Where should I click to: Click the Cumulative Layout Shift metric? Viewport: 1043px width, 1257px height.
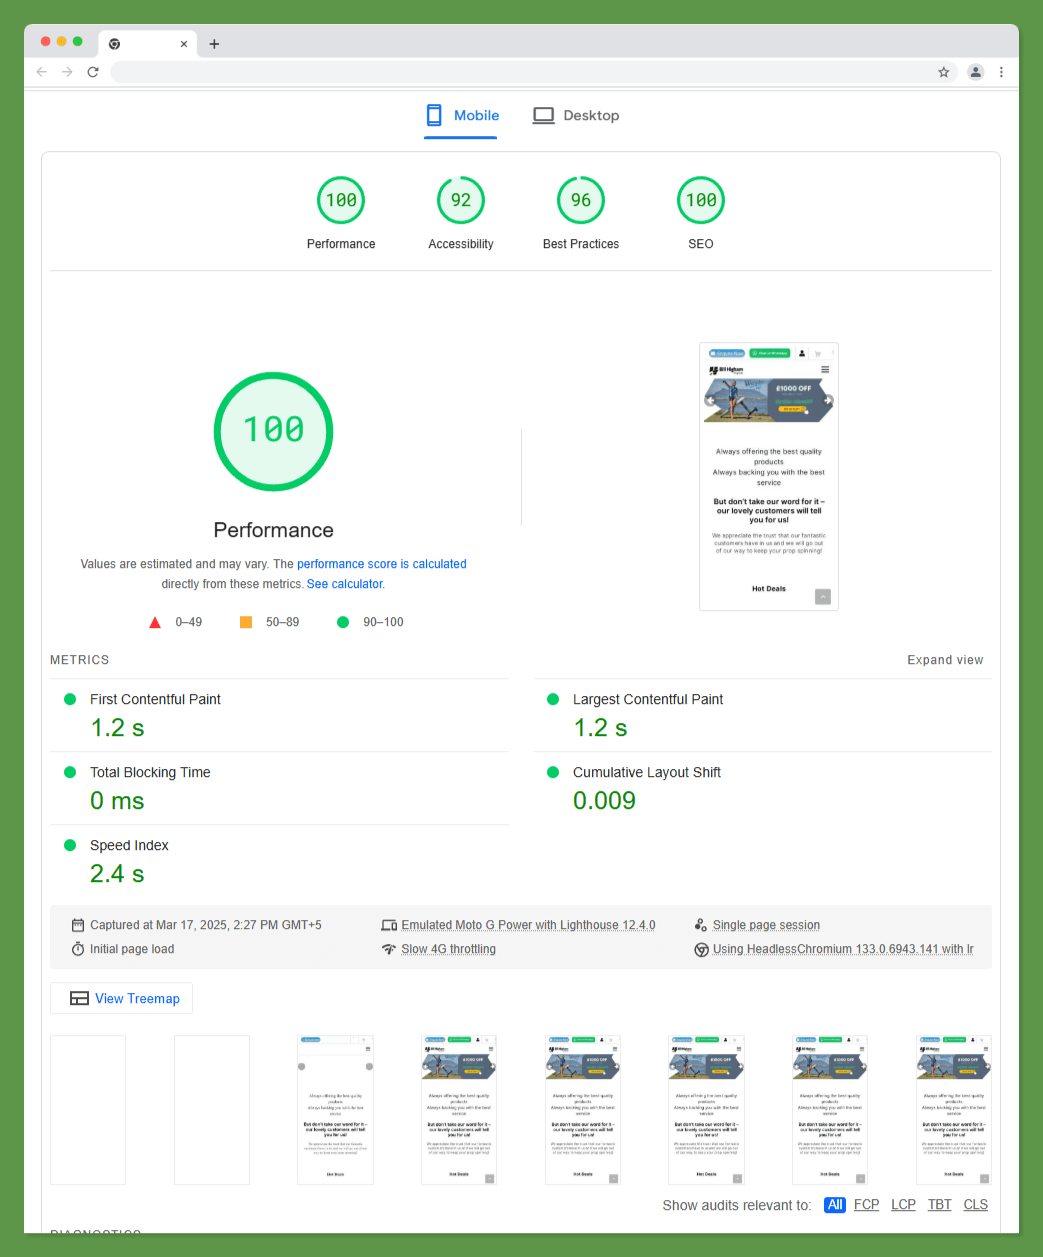[x=762, y=789]
